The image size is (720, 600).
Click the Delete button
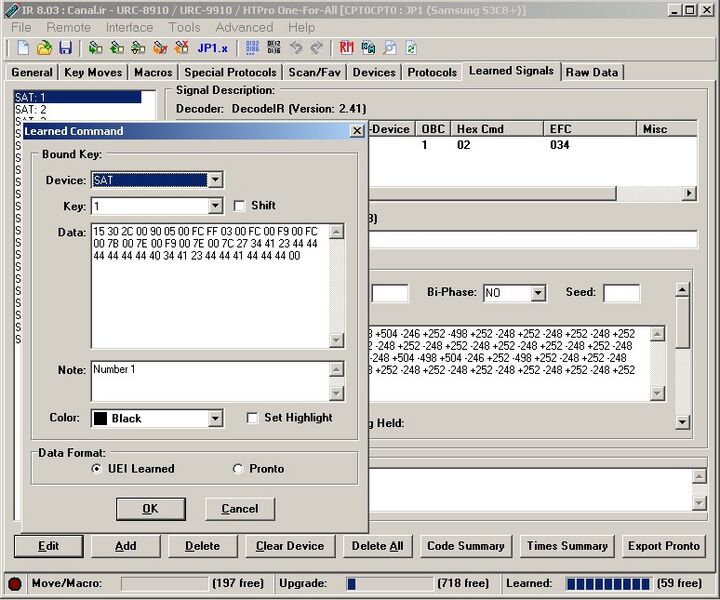pos(202,546)
